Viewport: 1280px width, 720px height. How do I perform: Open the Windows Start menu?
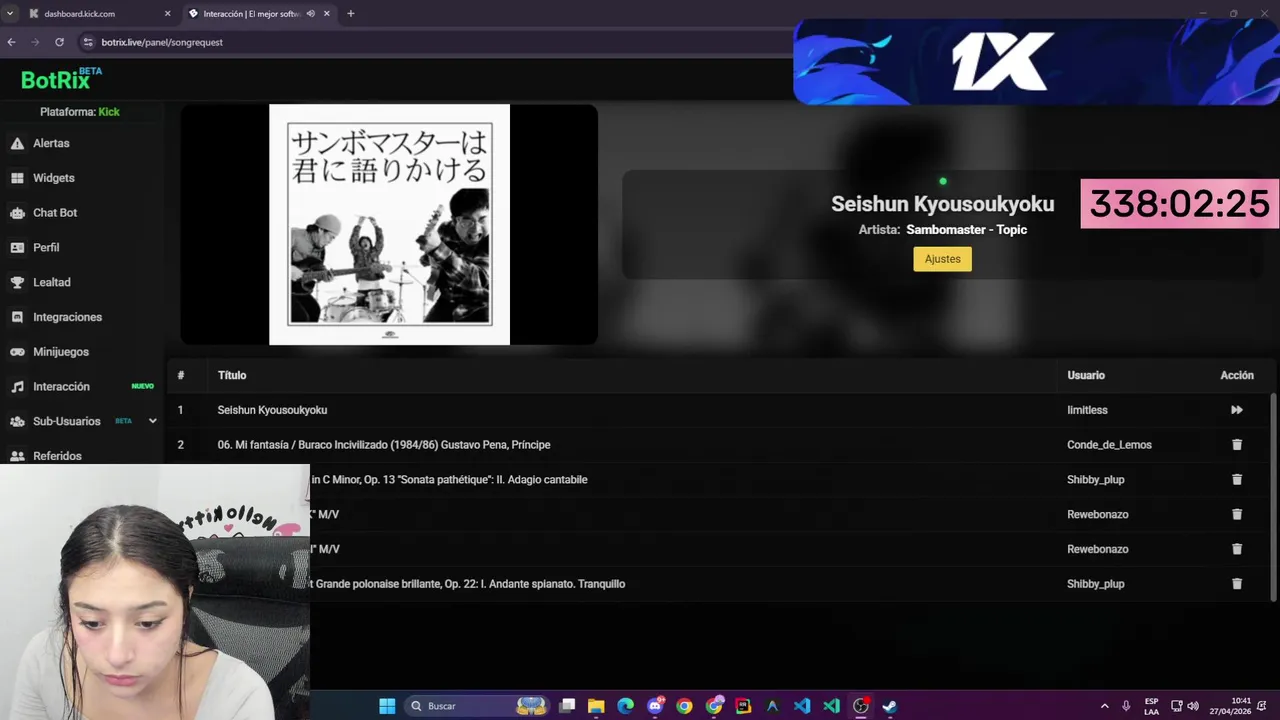387,706
